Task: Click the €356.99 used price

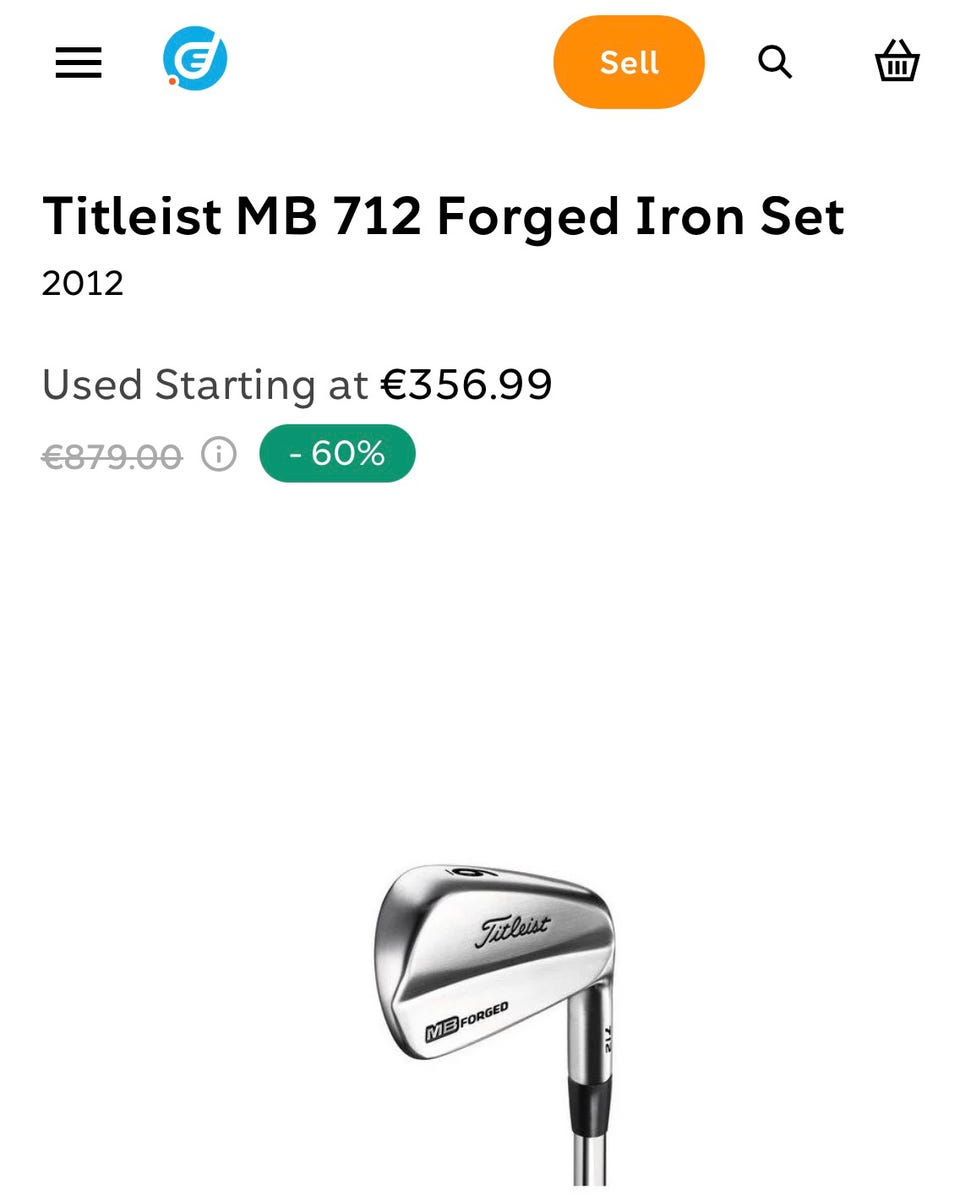Action: pyautogui.click(x=467, y=385)
